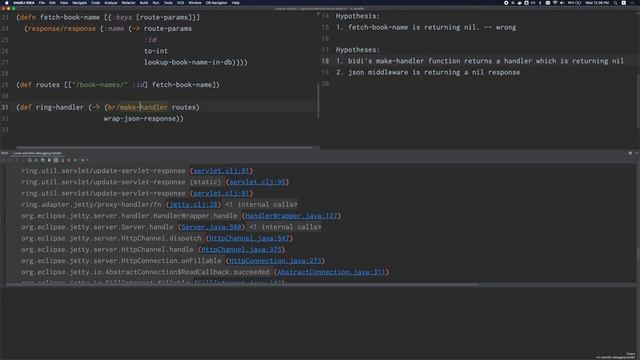Open the servlet.clj:91 link in first stack line

221,171
